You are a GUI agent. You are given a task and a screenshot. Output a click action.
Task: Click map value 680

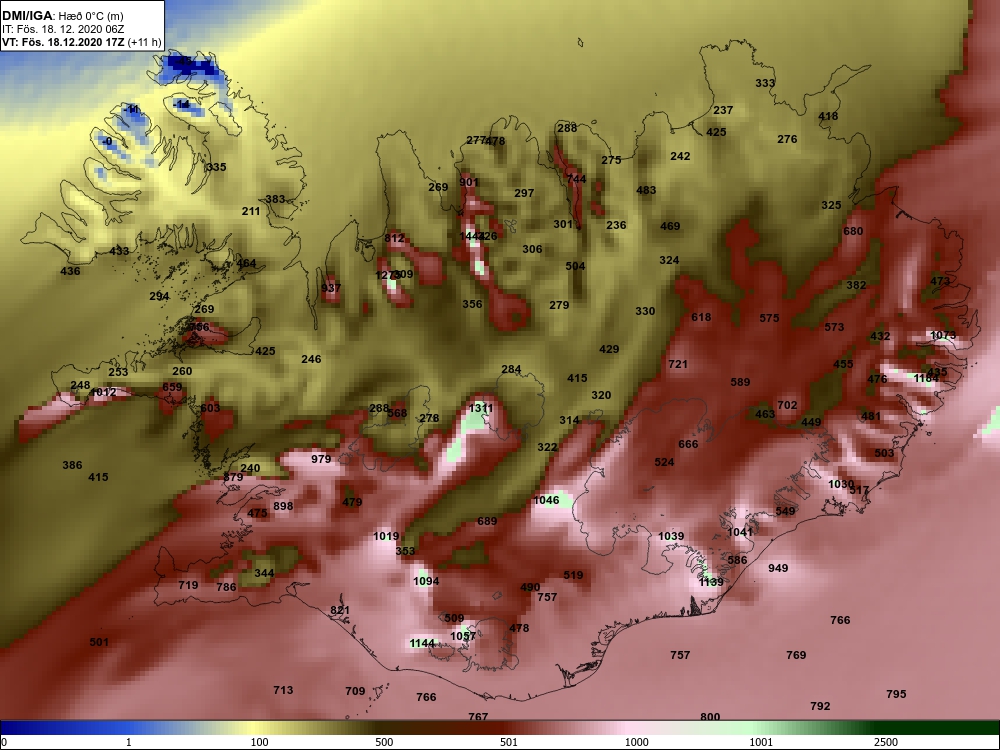(853, 232)
